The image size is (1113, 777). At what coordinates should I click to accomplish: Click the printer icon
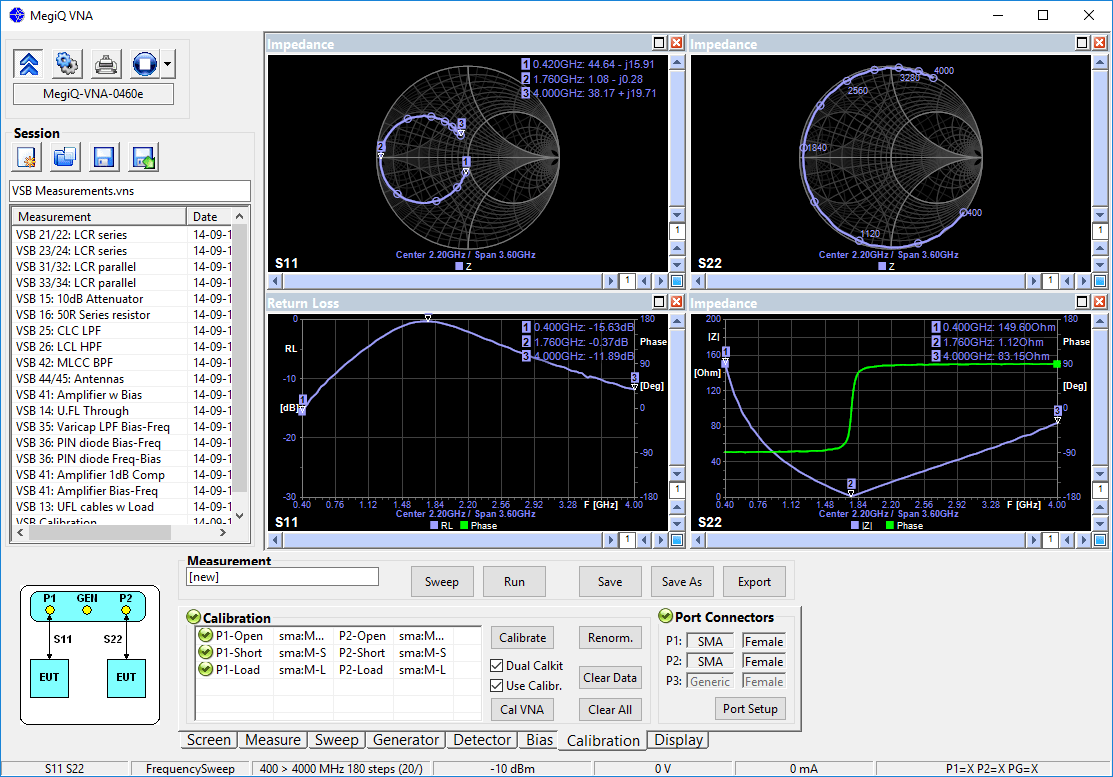(106, 64)
